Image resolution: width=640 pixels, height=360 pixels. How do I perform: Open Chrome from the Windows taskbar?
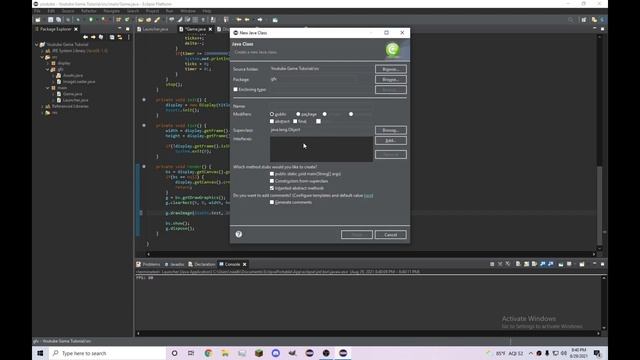(x=208, y=353)
